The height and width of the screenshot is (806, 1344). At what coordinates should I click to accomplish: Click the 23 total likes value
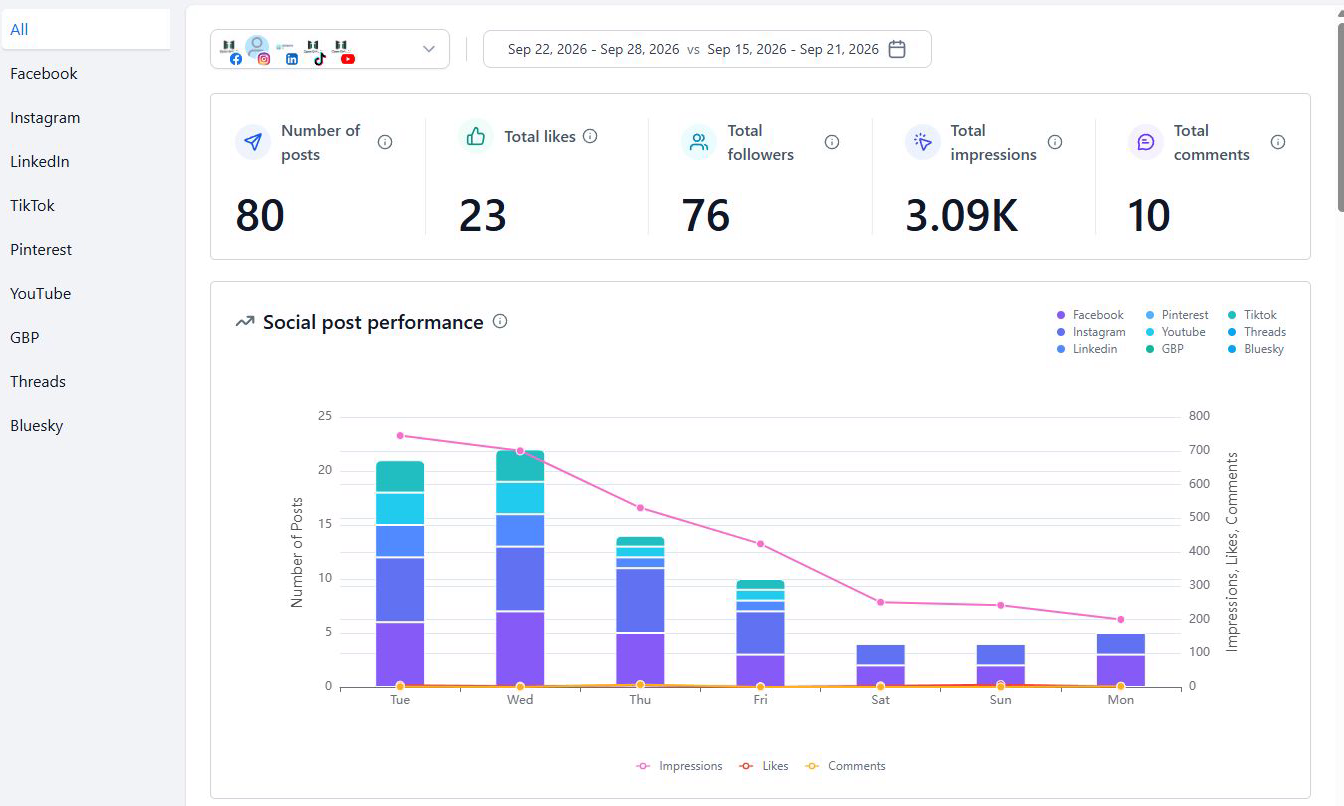(483, 215)
